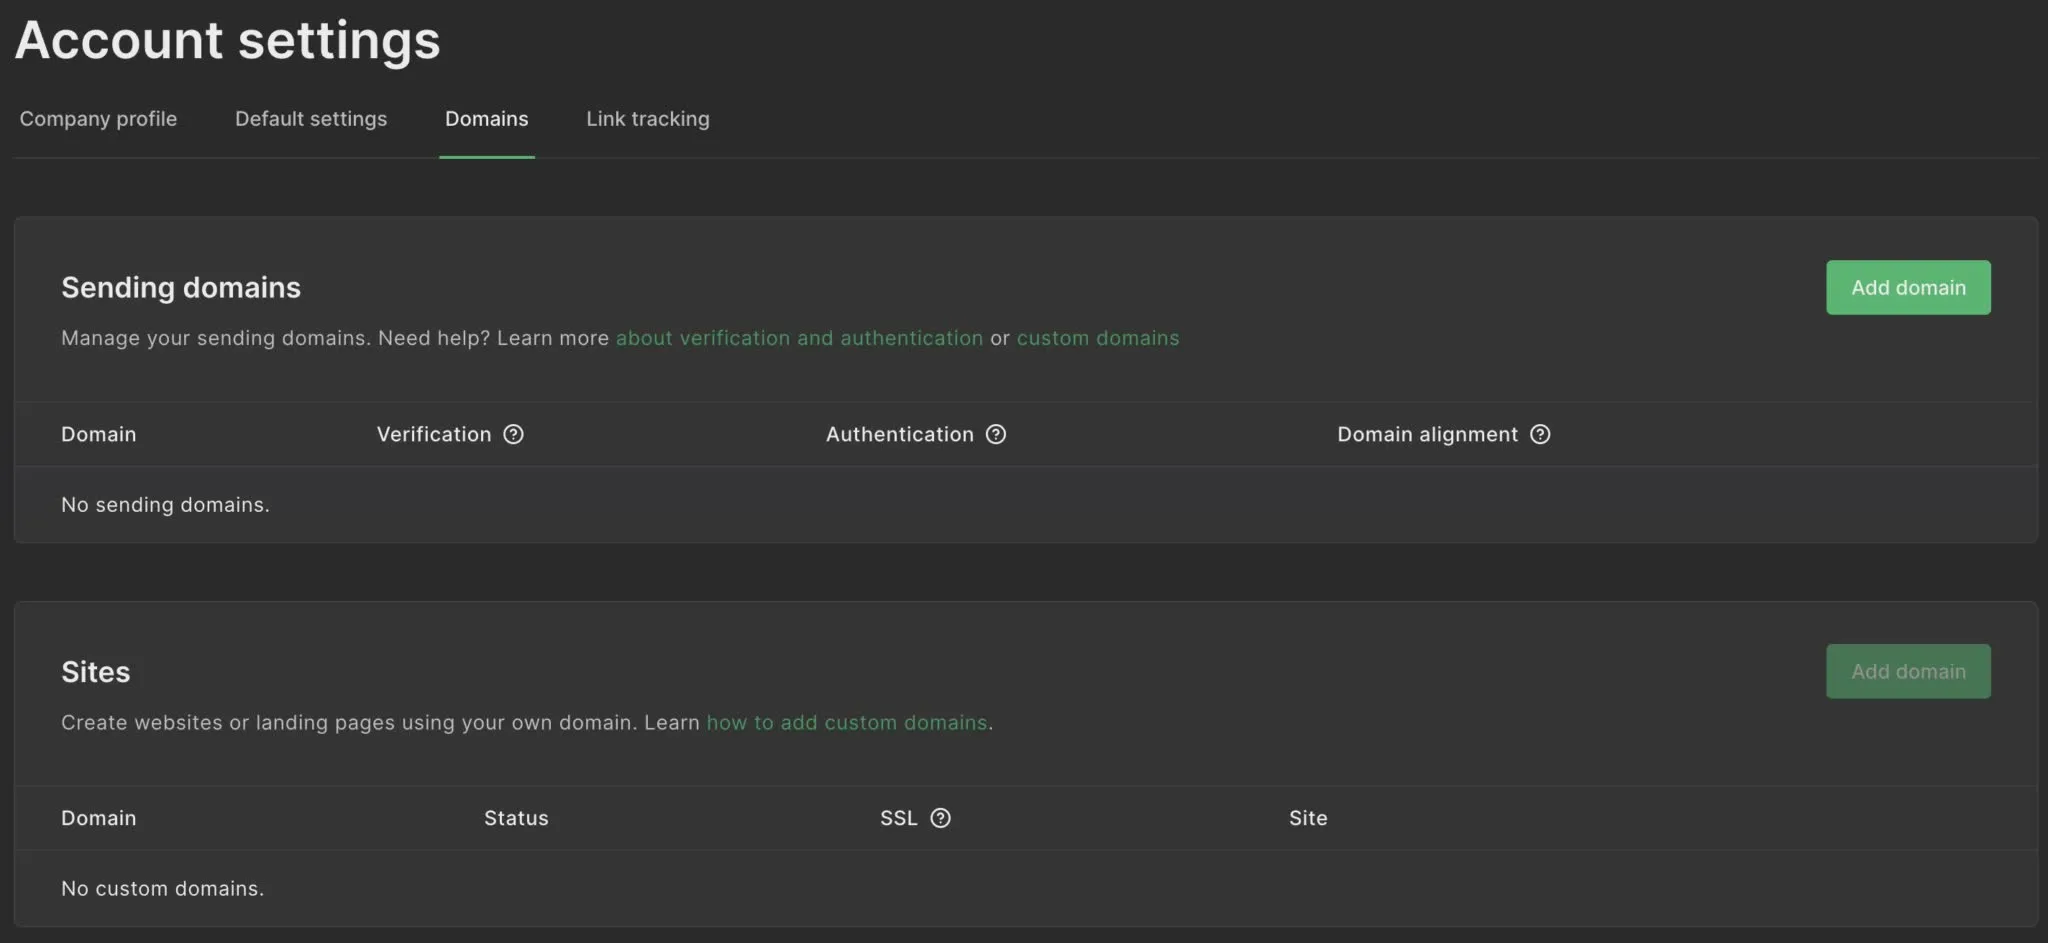The height and width of the screenshot is (943, 2048).
Task: Select the No sending domains row
Action: coord(165,505)
